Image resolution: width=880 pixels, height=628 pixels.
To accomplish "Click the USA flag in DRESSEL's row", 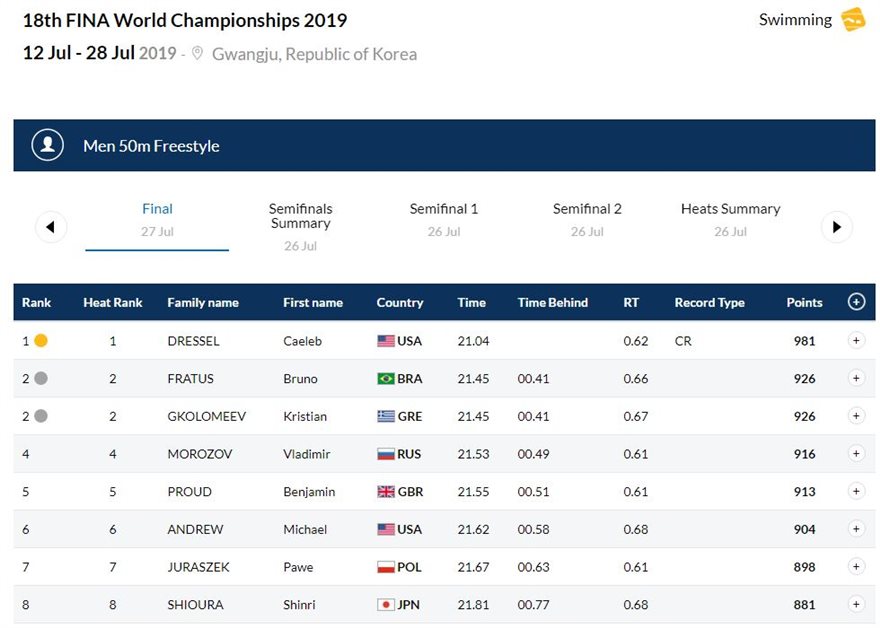I will click(386, 341).
